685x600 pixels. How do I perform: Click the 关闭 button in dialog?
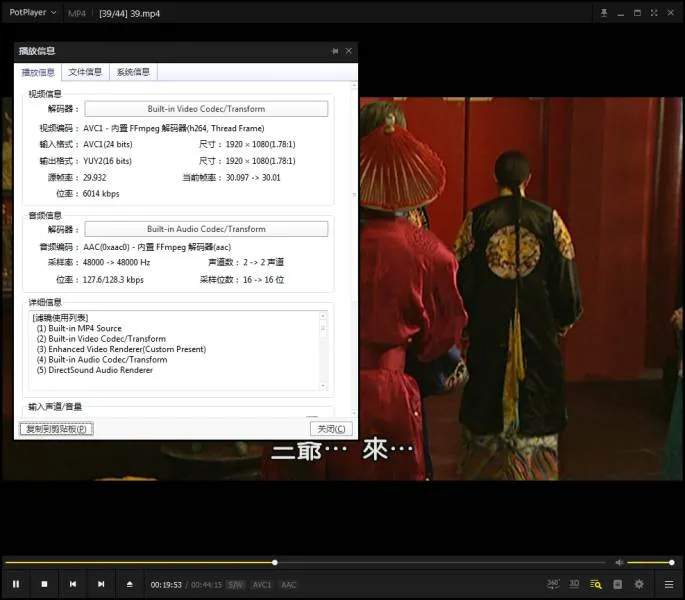(x=329, y=429)
